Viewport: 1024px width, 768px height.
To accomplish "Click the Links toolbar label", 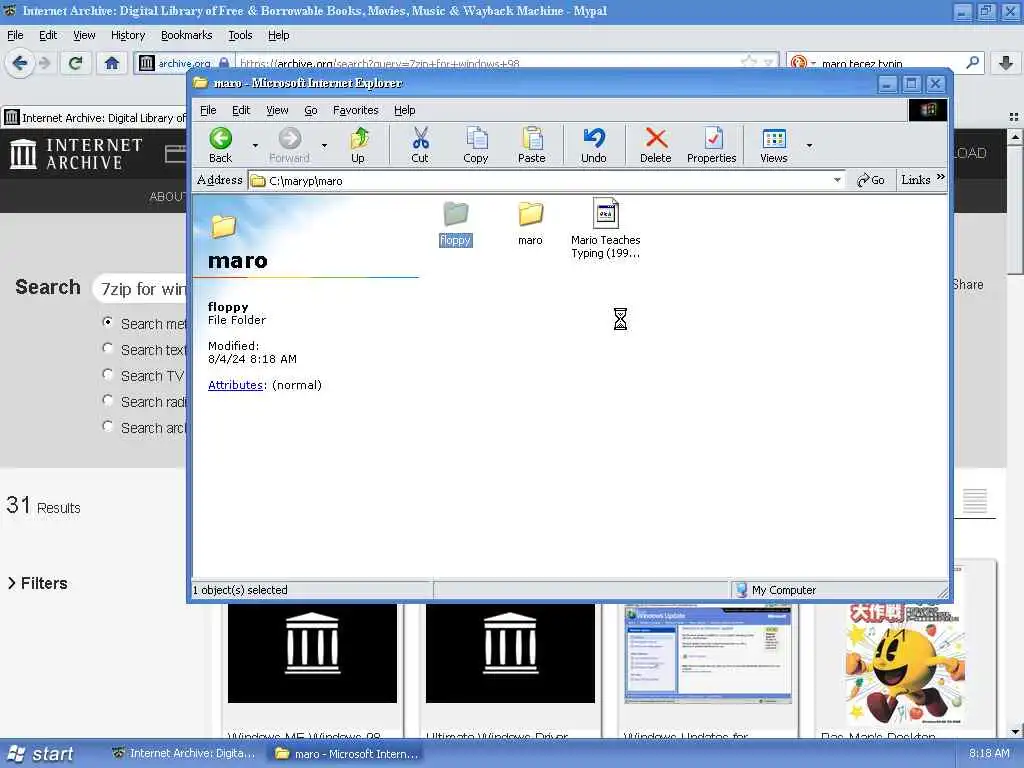I will [x=916, y=180].
